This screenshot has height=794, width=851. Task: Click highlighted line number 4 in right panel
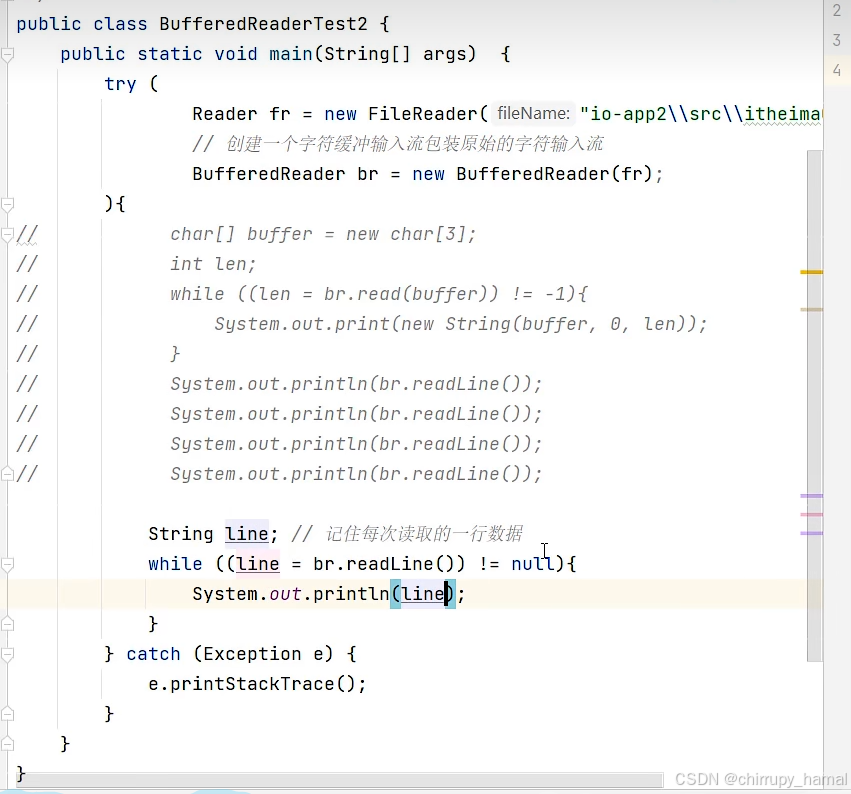click(837, 70)
